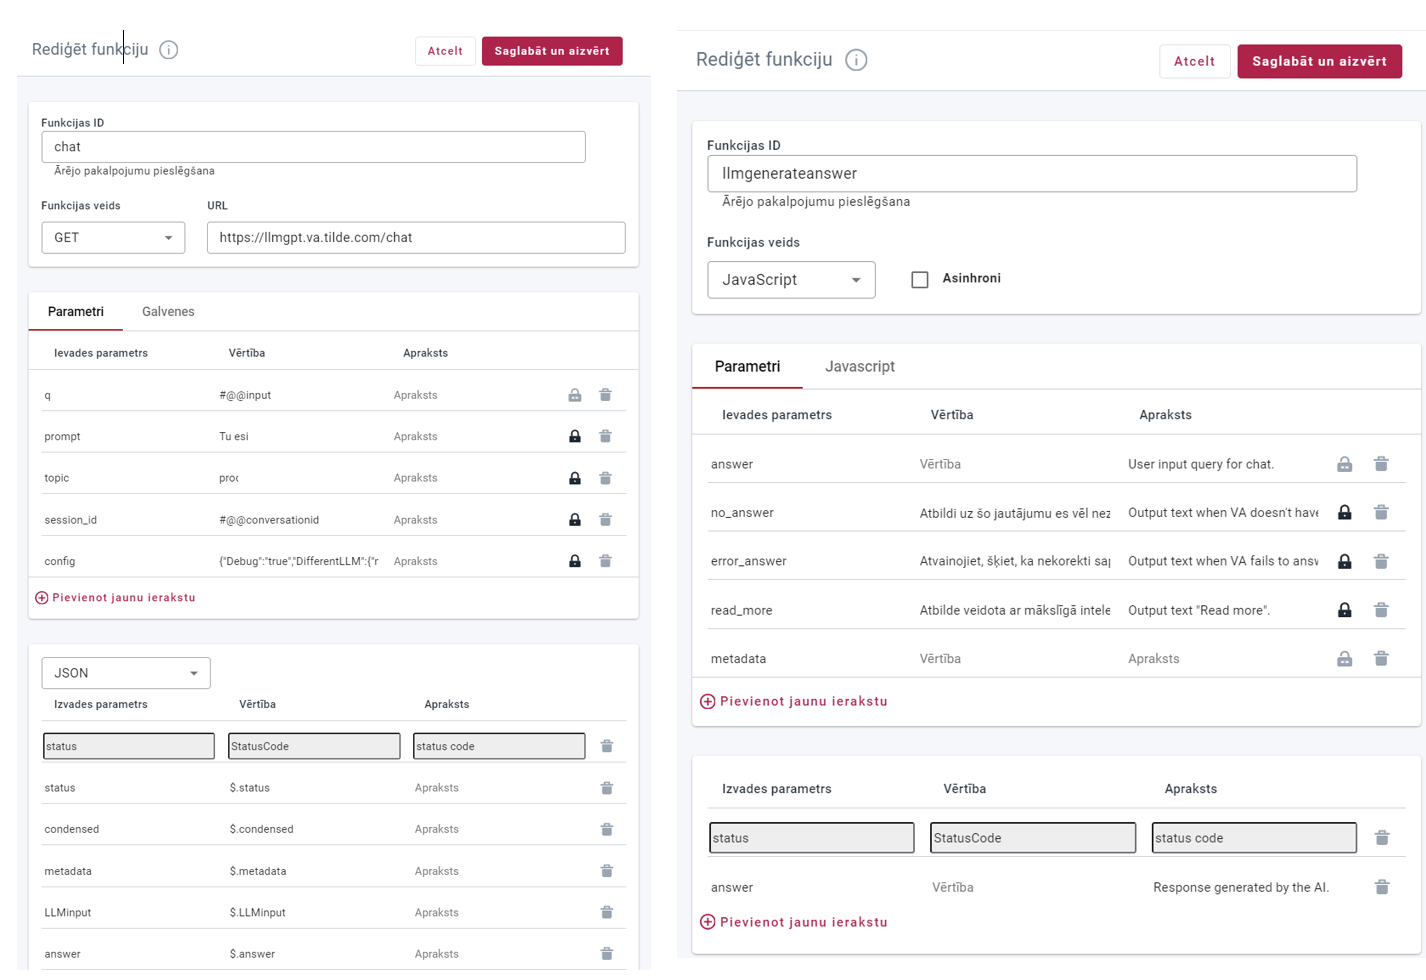Click info icon beside right Rediģēt funkciju title
The height and width of the screenshot is (980, 1426).
[856, 60]
